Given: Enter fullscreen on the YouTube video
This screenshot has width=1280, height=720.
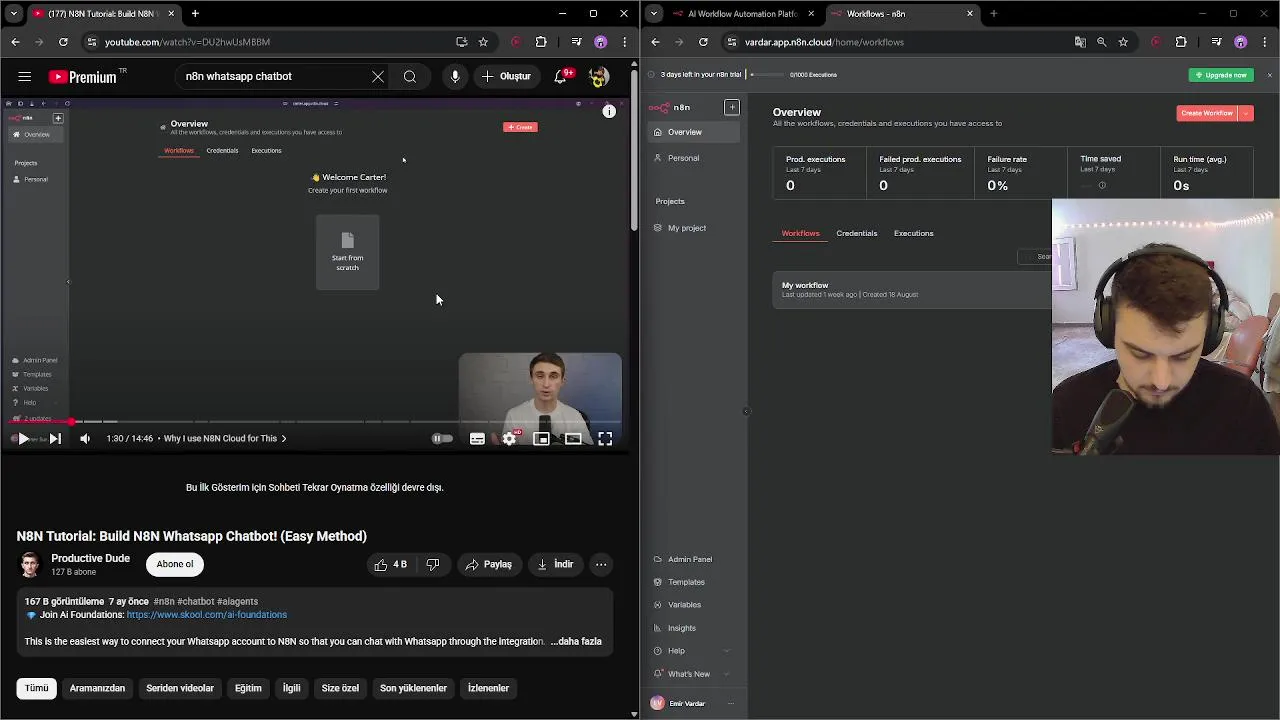Looking at the screenshot, I should [x=605, y=438].
